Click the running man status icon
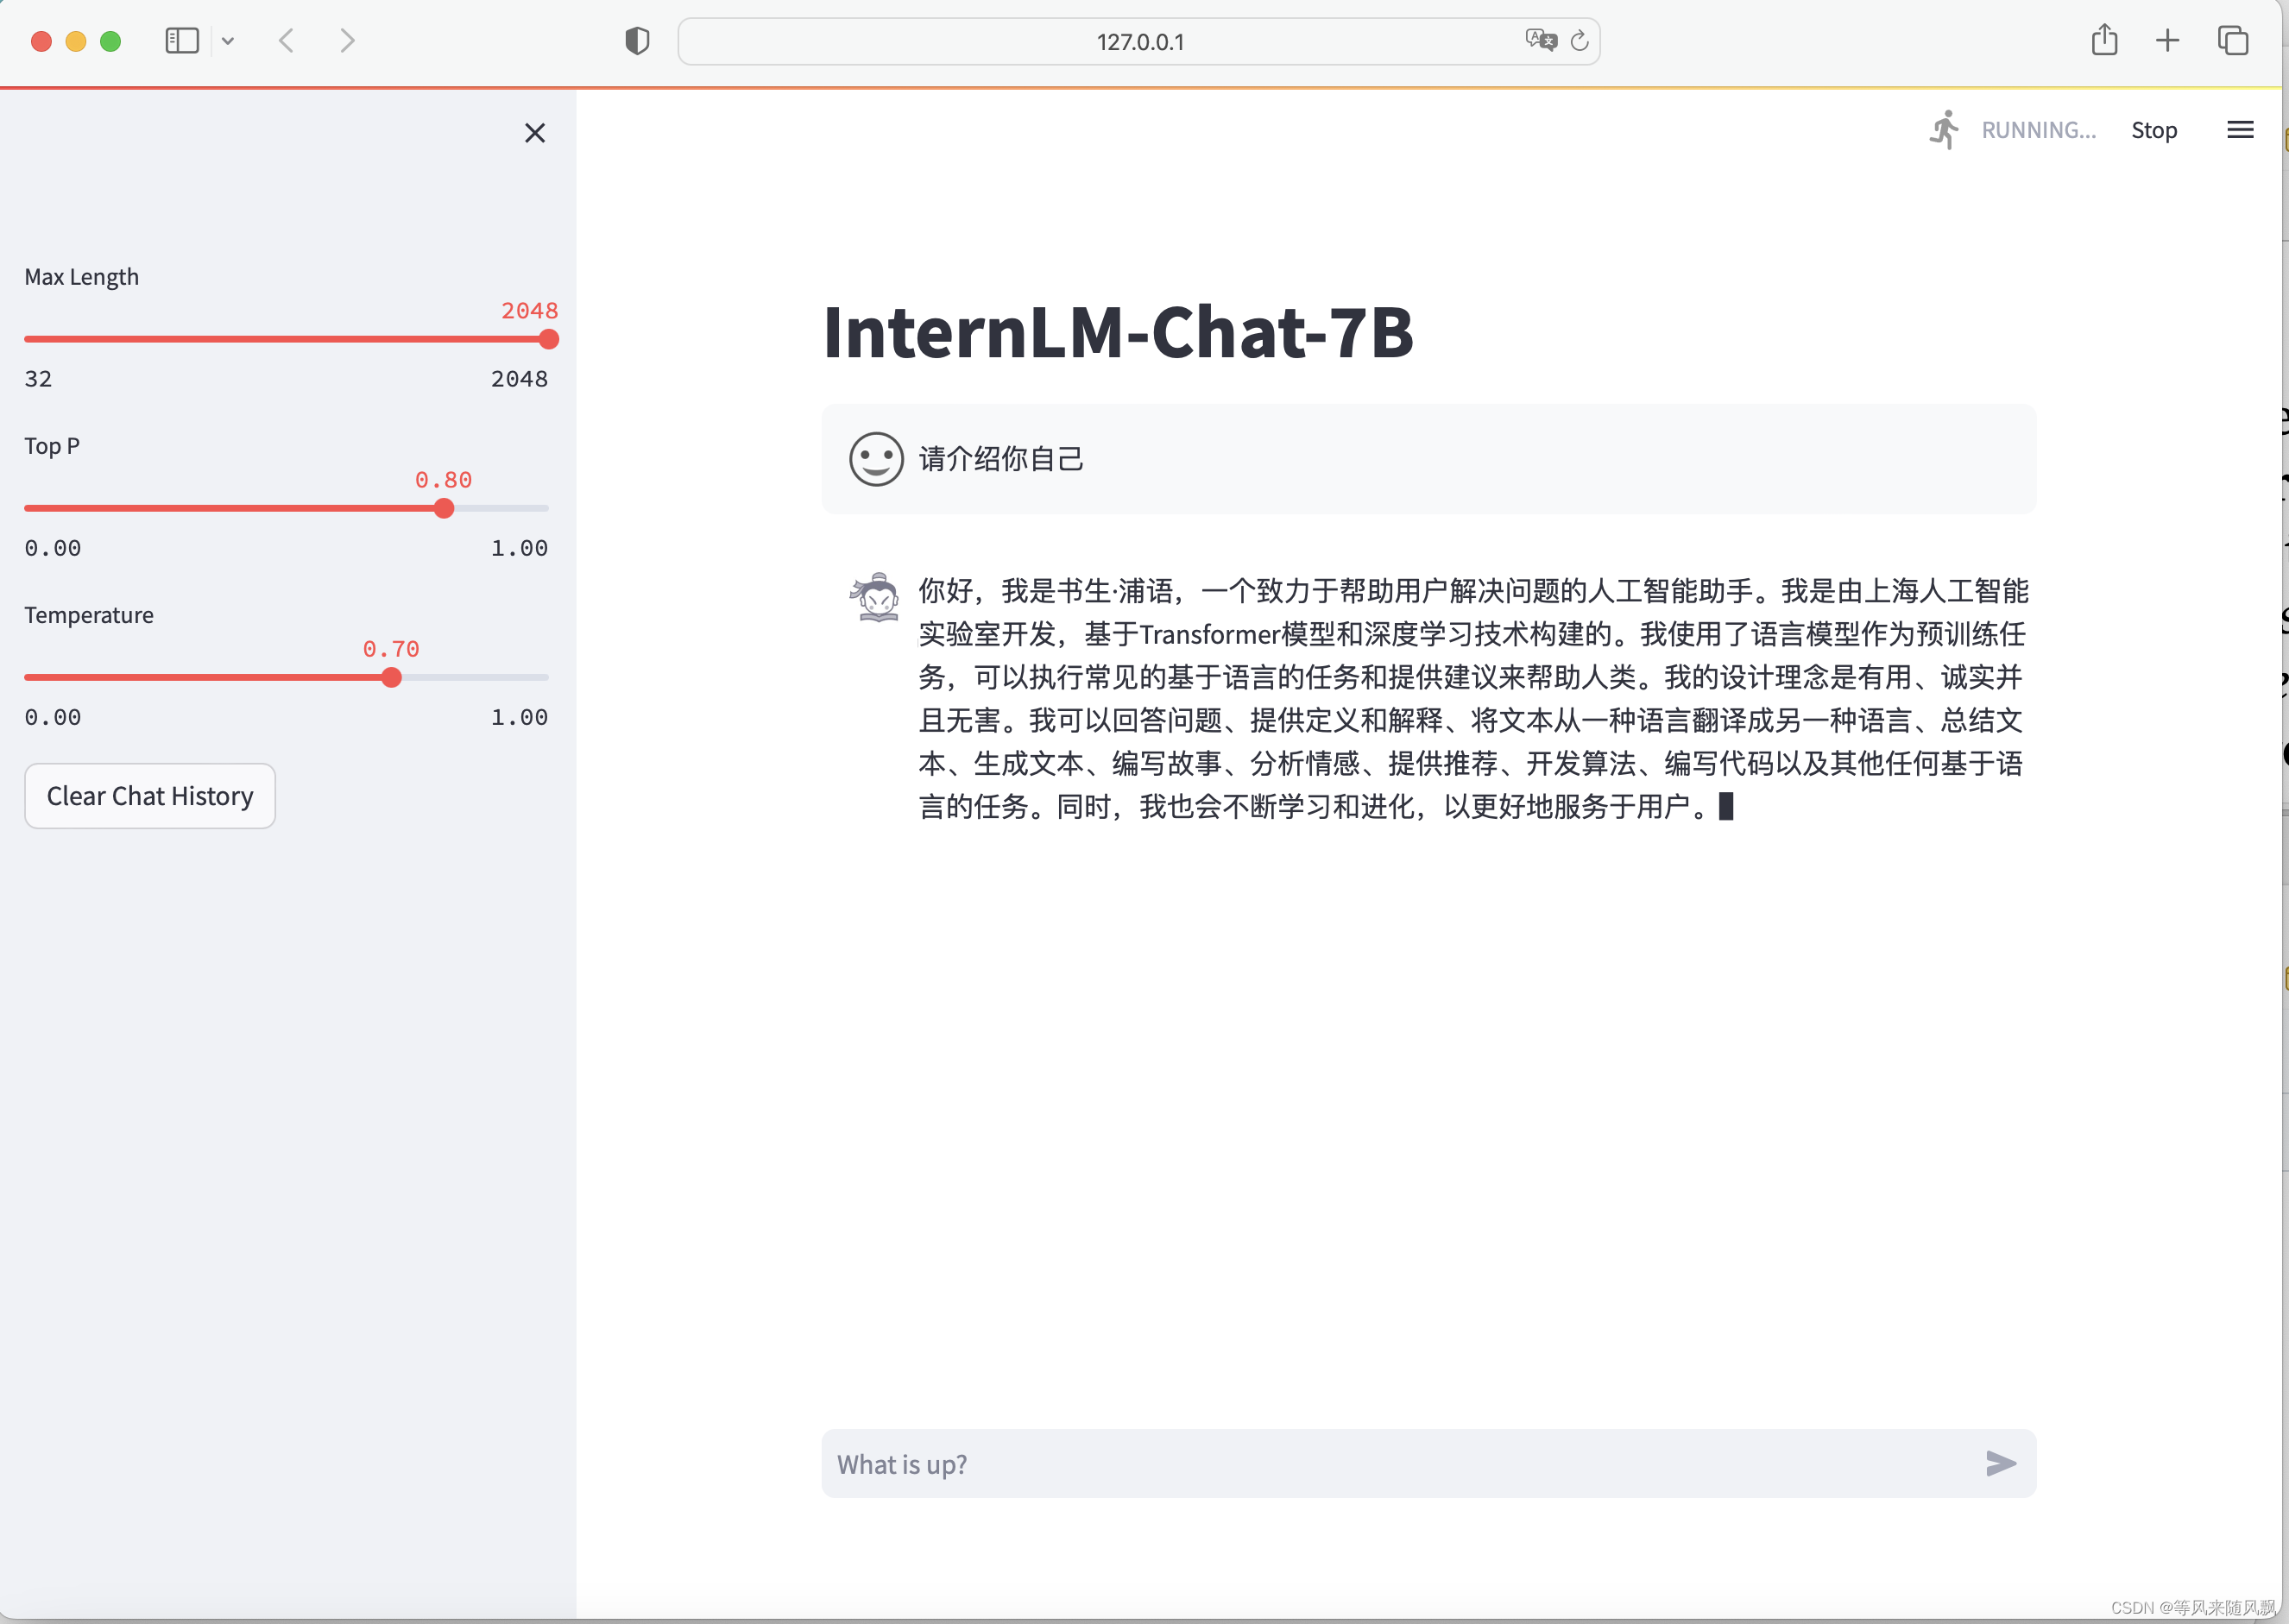 click(x=1945, y=130)
